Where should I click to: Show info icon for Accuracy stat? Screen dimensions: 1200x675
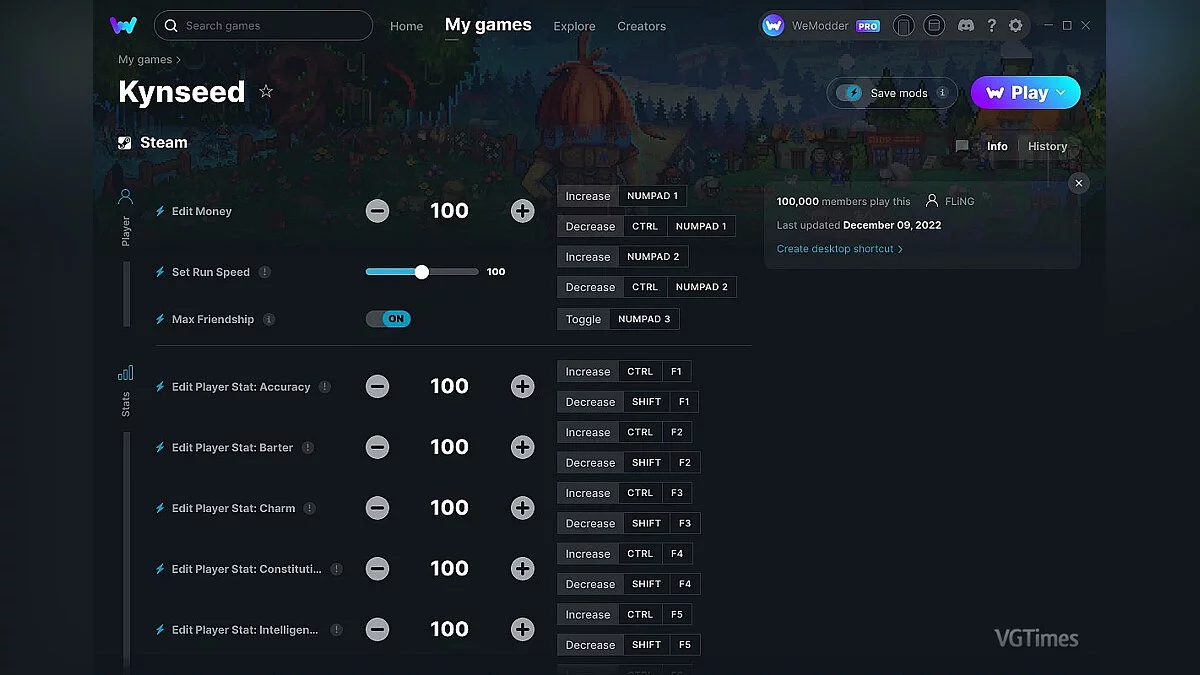pyautogui.click(x=325, y=387)
